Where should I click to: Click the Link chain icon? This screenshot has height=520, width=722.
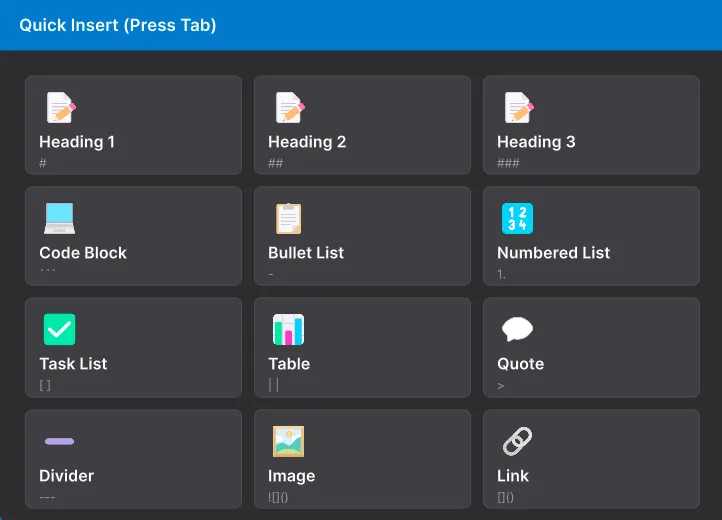517,441
